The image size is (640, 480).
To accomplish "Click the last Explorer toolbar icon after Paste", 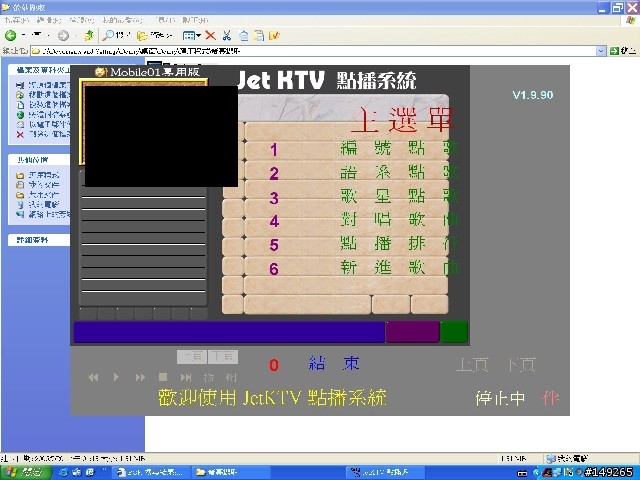I will pos(274,36).
